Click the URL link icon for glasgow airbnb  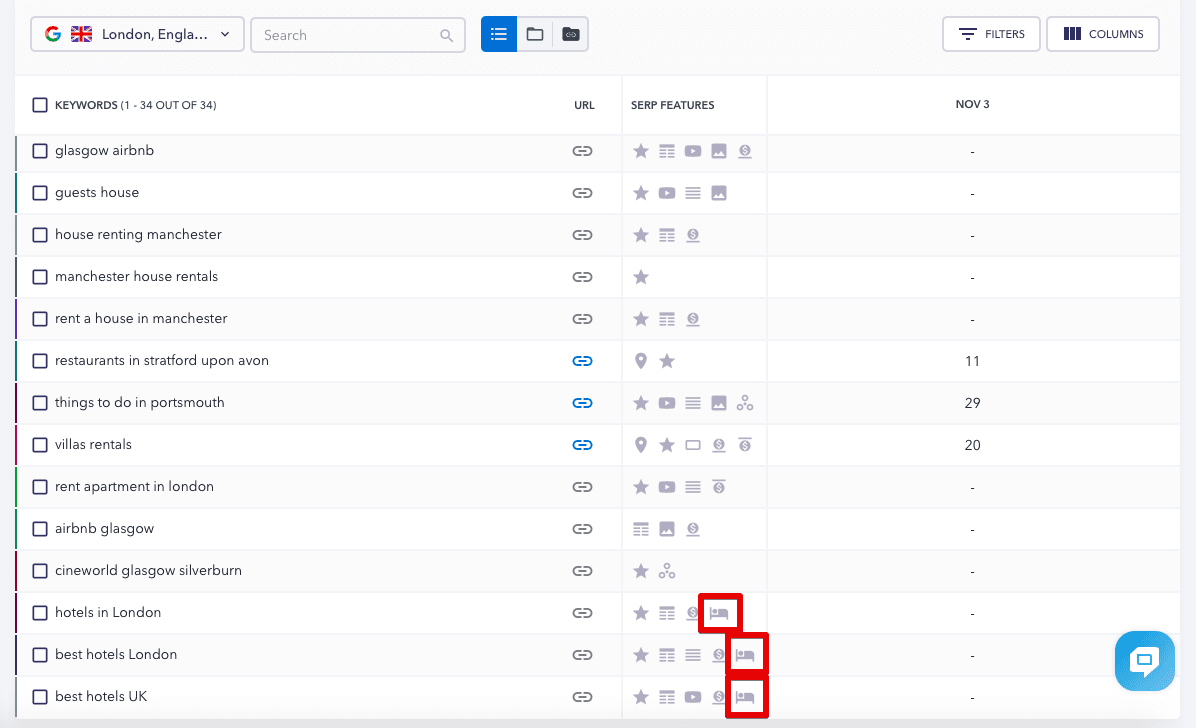click(x=583, y=151)
